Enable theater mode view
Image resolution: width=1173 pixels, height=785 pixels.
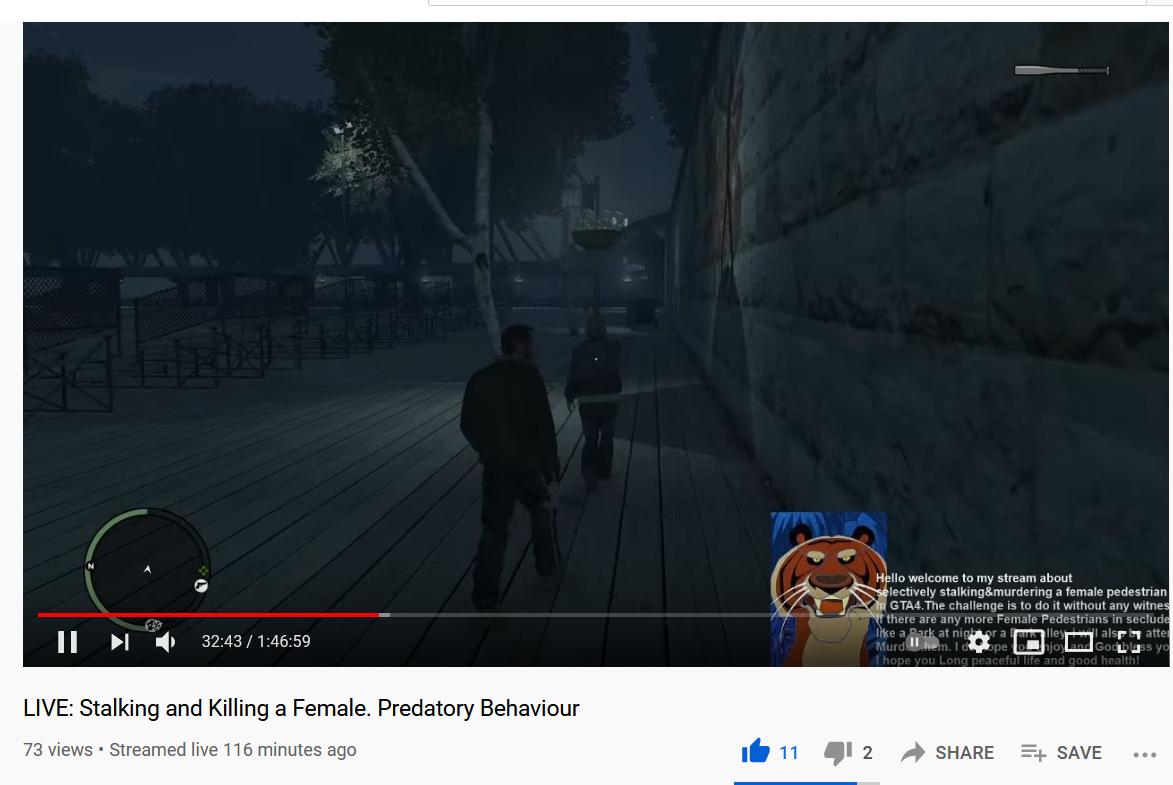coord(1079,642)
